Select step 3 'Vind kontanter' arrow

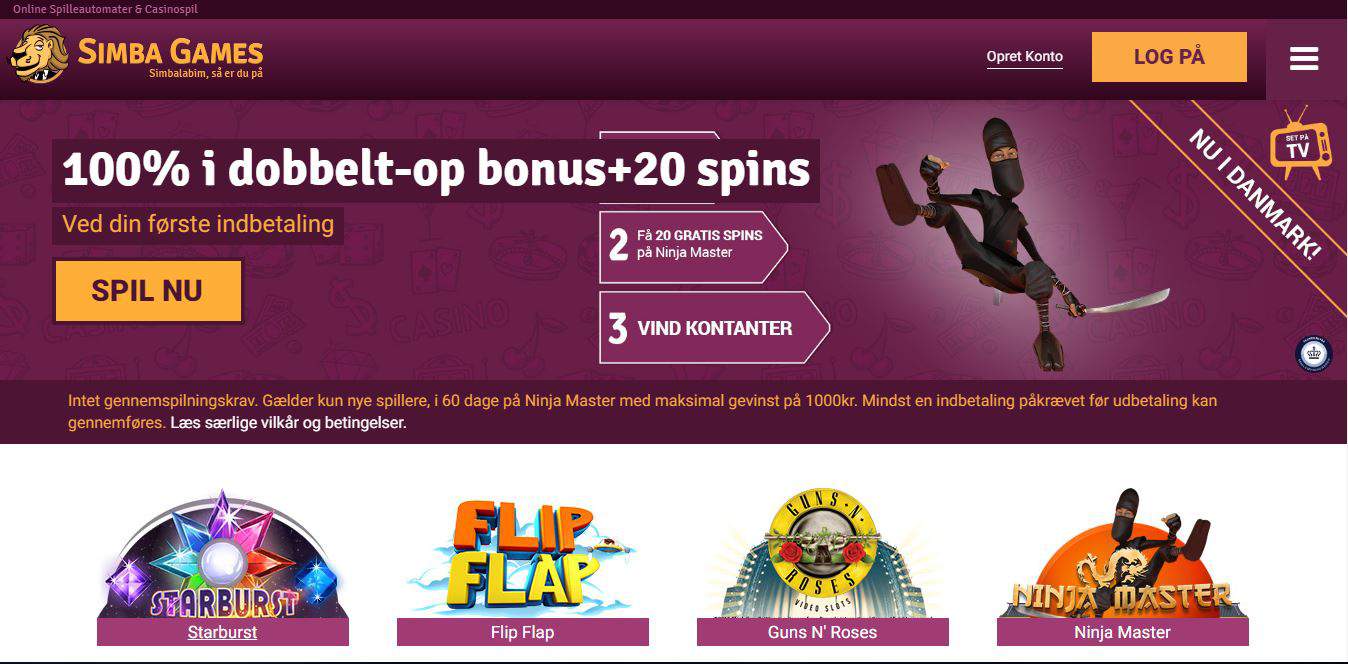(x=714, y=327)
